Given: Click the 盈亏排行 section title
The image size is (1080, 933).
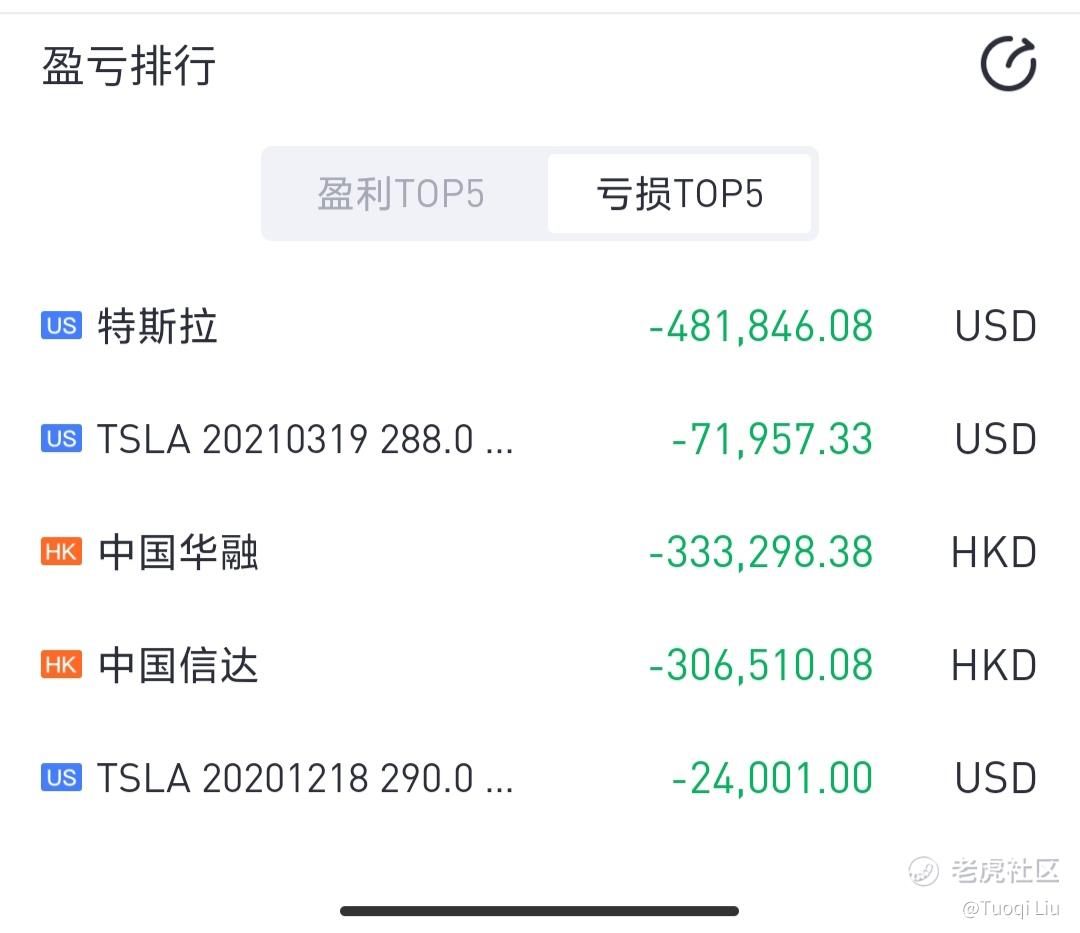Looking at the screenshot, I should pos(129,66).
